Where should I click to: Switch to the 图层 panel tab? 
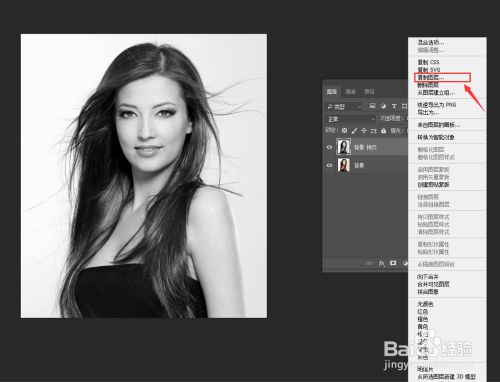(332, 91)
